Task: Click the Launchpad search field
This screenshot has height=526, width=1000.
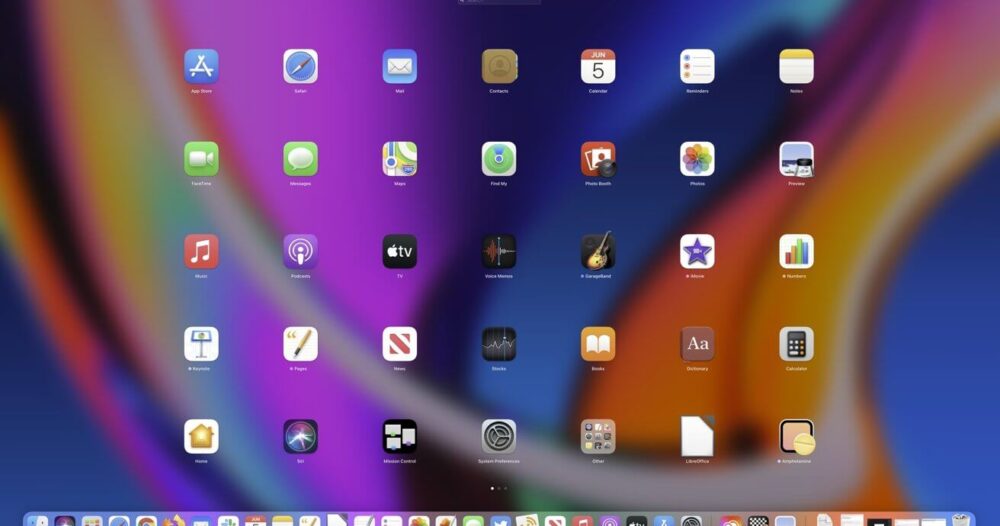Action: (499, 1)
